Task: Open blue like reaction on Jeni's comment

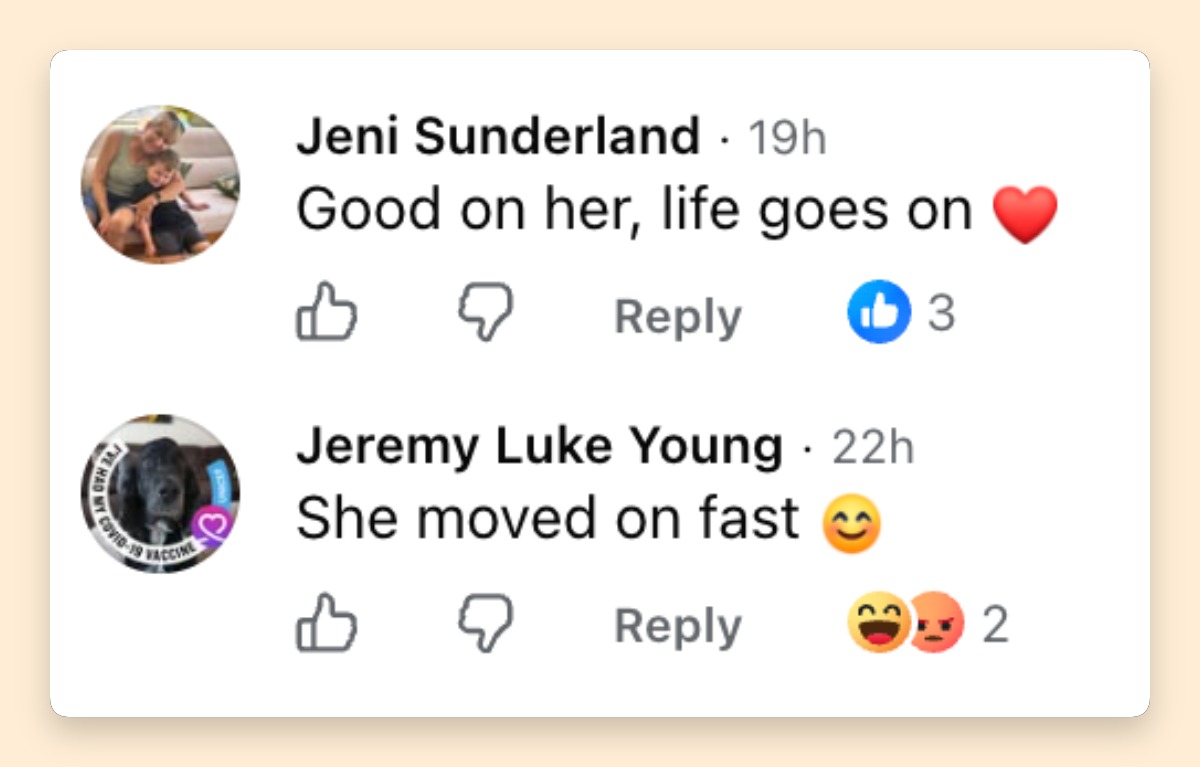Action: [879, 312]
